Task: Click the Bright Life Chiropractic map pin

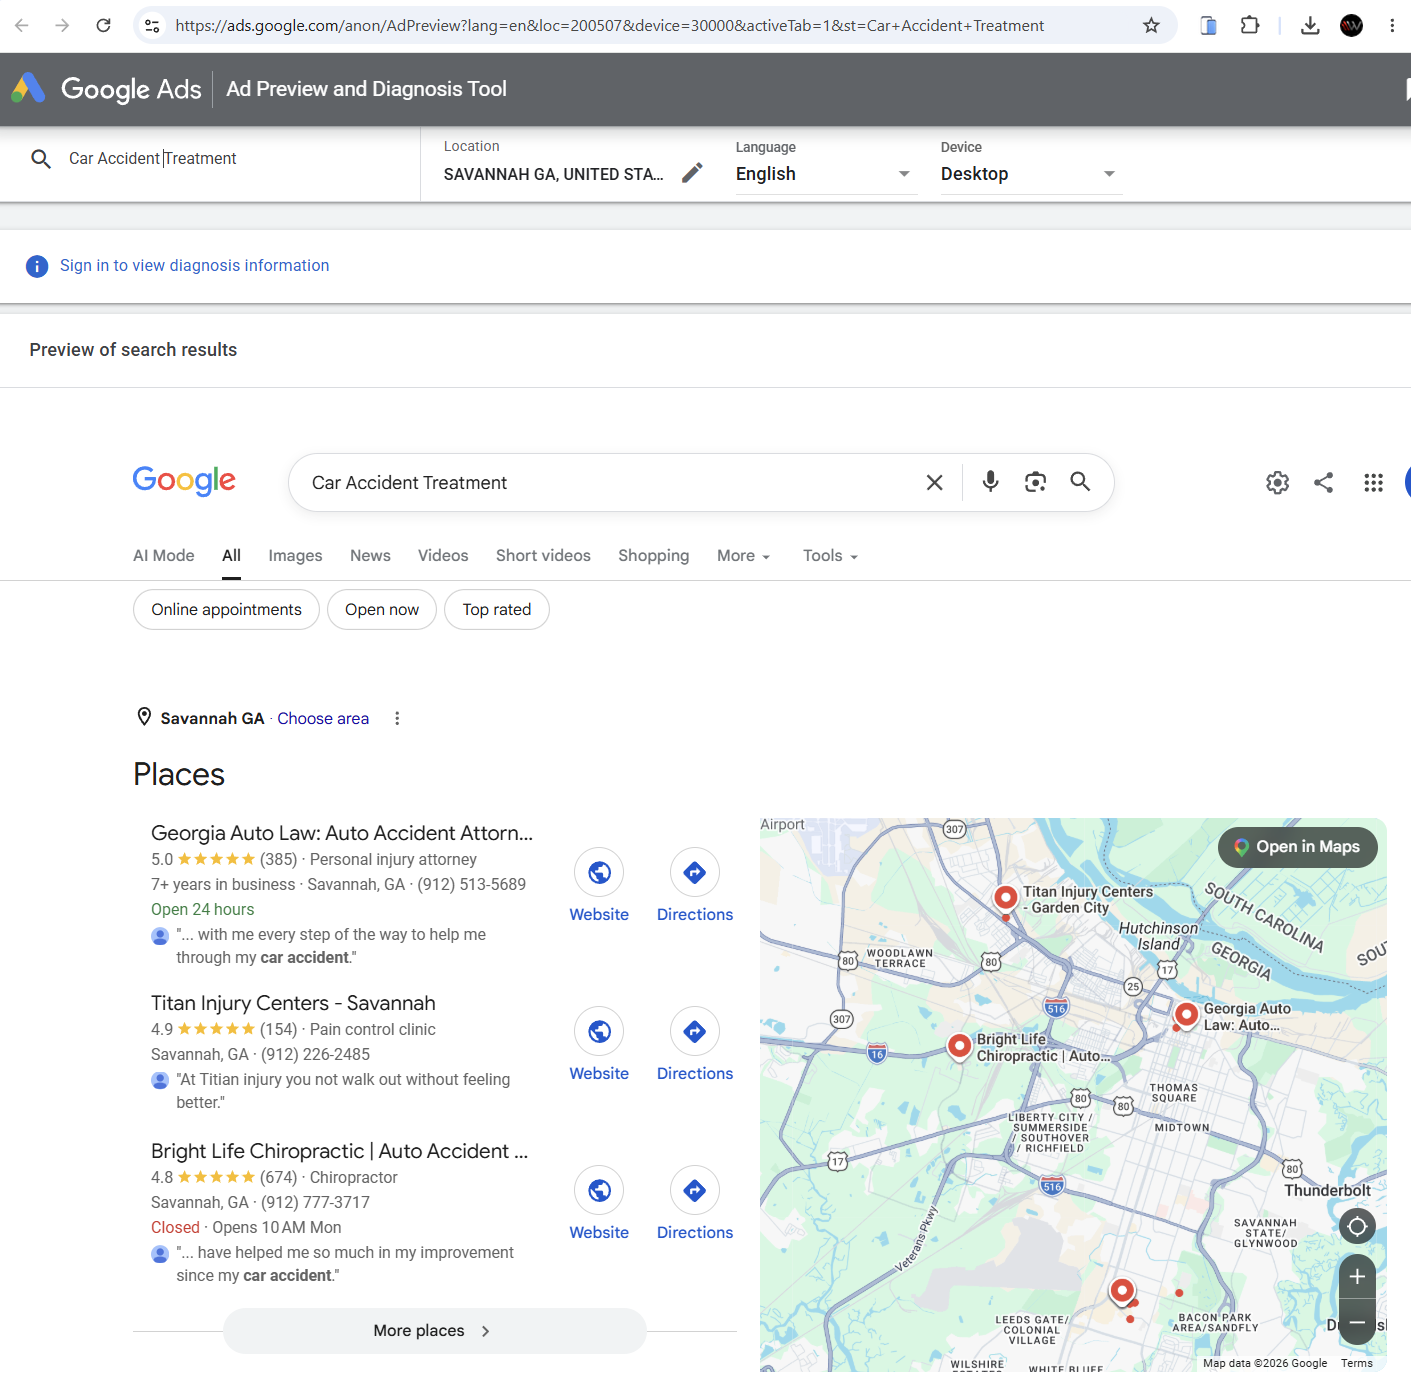Action: [959, 1047]
